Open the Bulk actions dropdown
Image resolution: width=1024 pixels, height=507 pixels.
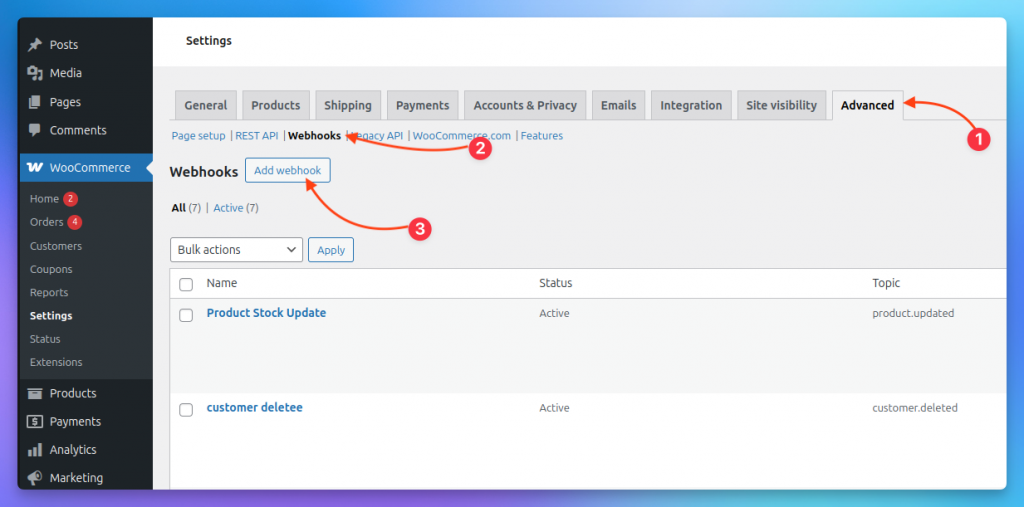click(x=236, y=250)
